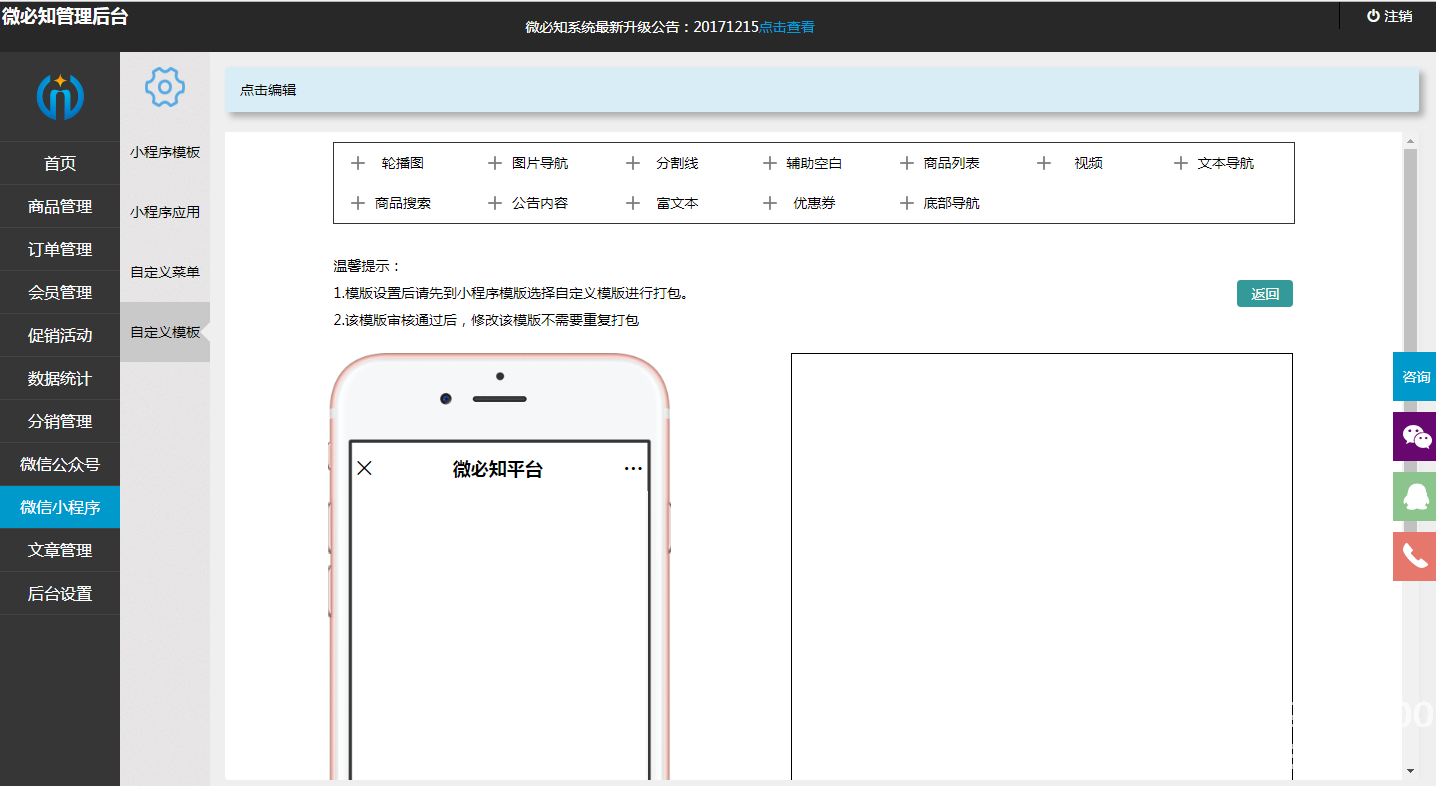
Task: Select 订单管理 from the sidebar
Action: click(60, 250)
